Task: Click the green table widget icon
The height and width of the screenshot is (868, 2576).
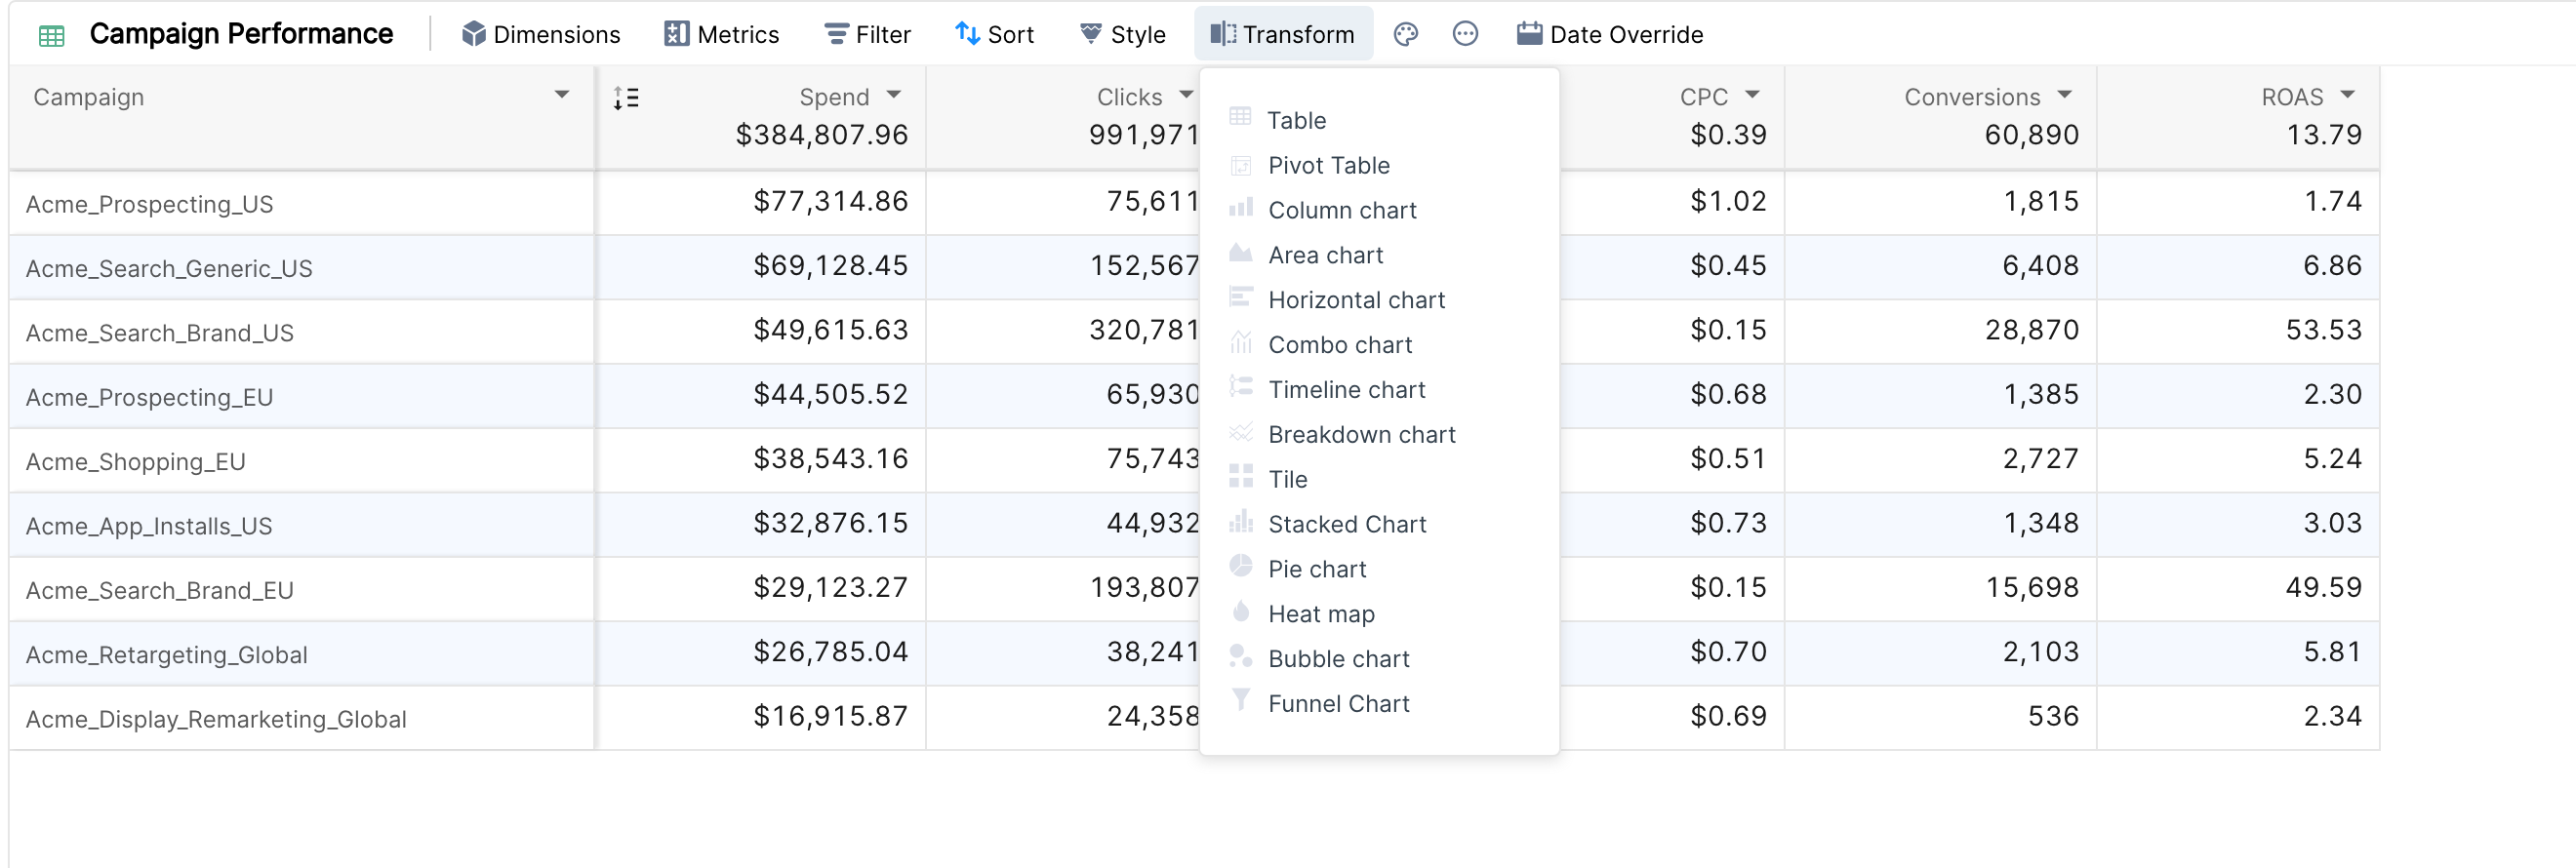Action: point(51,36)
